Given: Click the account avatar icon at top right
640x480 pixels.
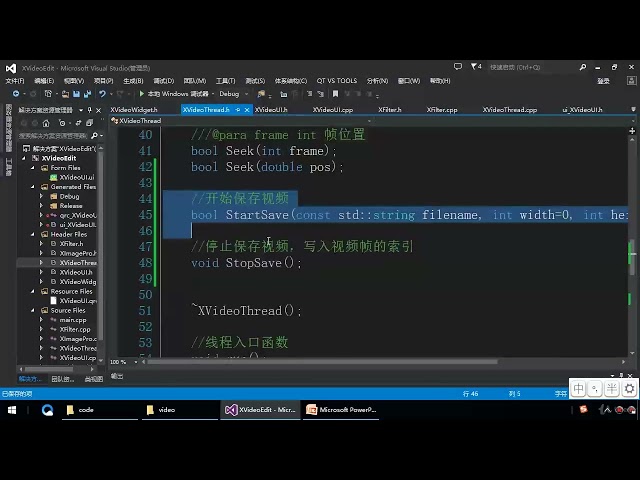Looking at the screenshot, I should tap(631, 80).
